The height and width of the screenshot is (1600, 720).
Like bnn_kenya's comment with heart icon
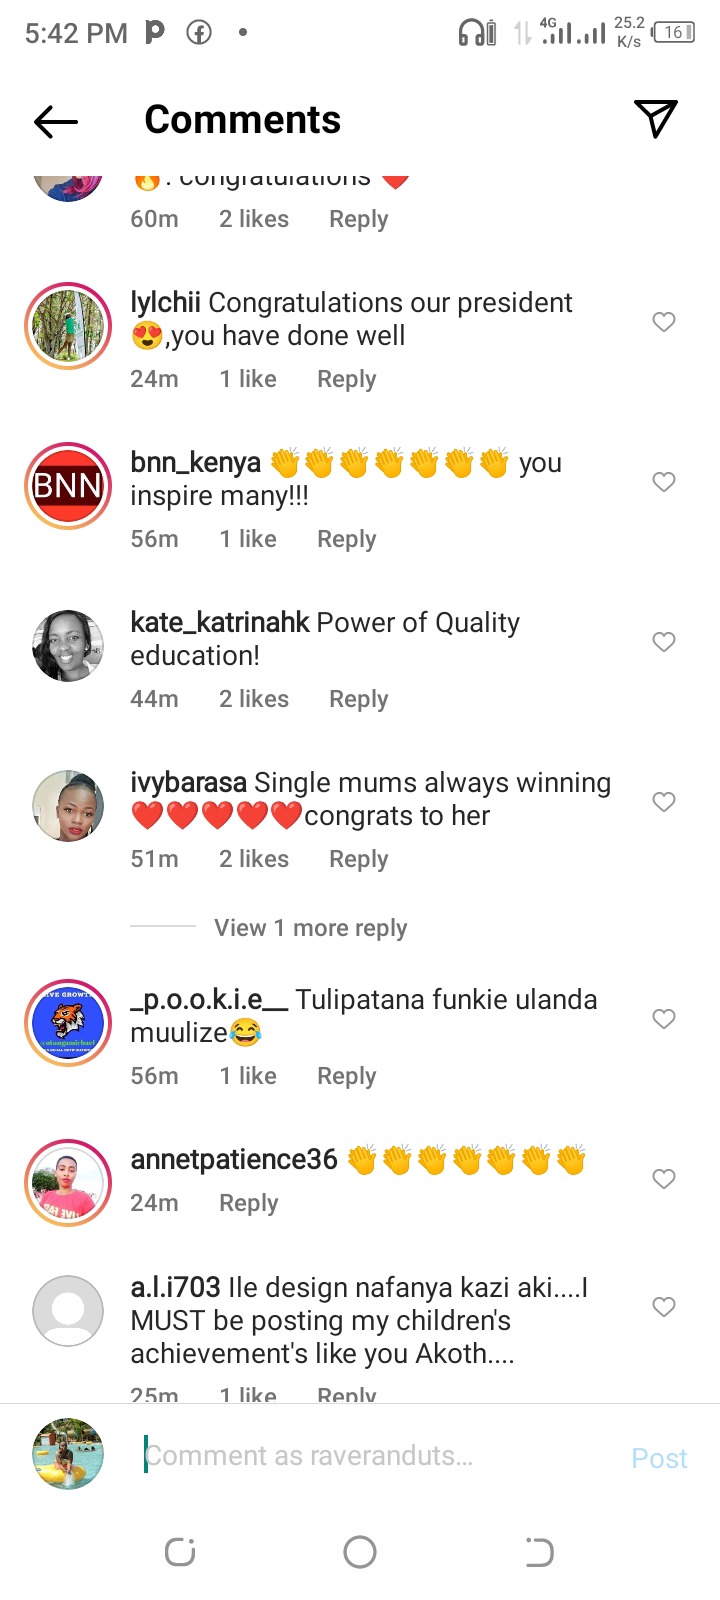tap(664, 482)
